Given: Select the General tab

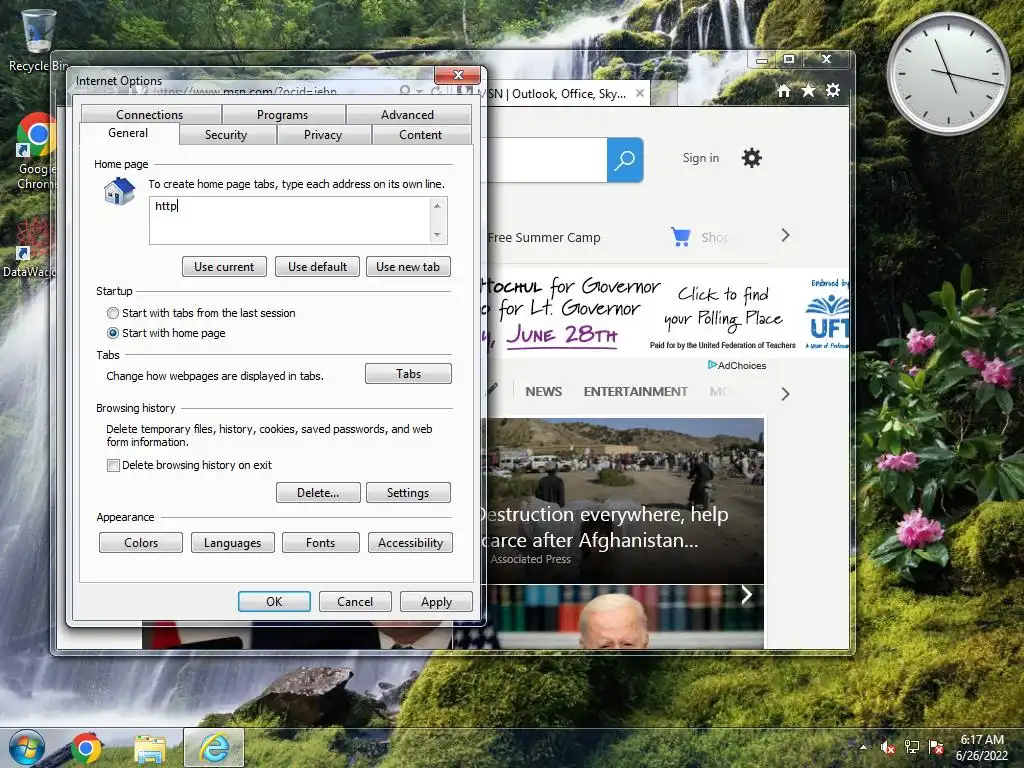Looking at the screenshot, I should [x=128, y=133].
